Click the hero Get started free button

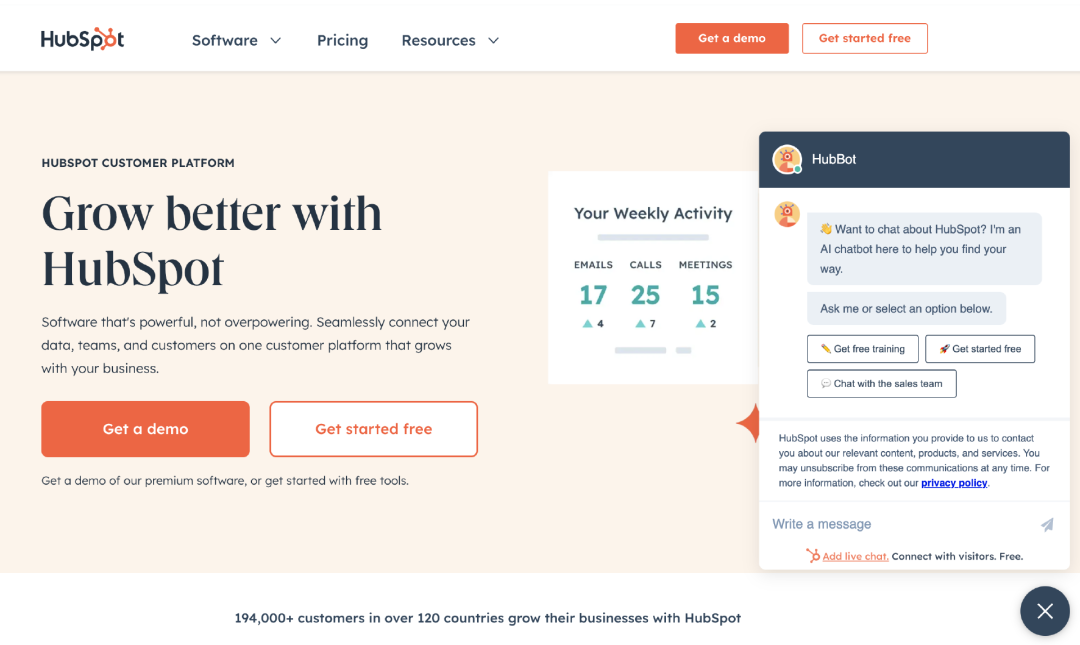pos(373,429)
